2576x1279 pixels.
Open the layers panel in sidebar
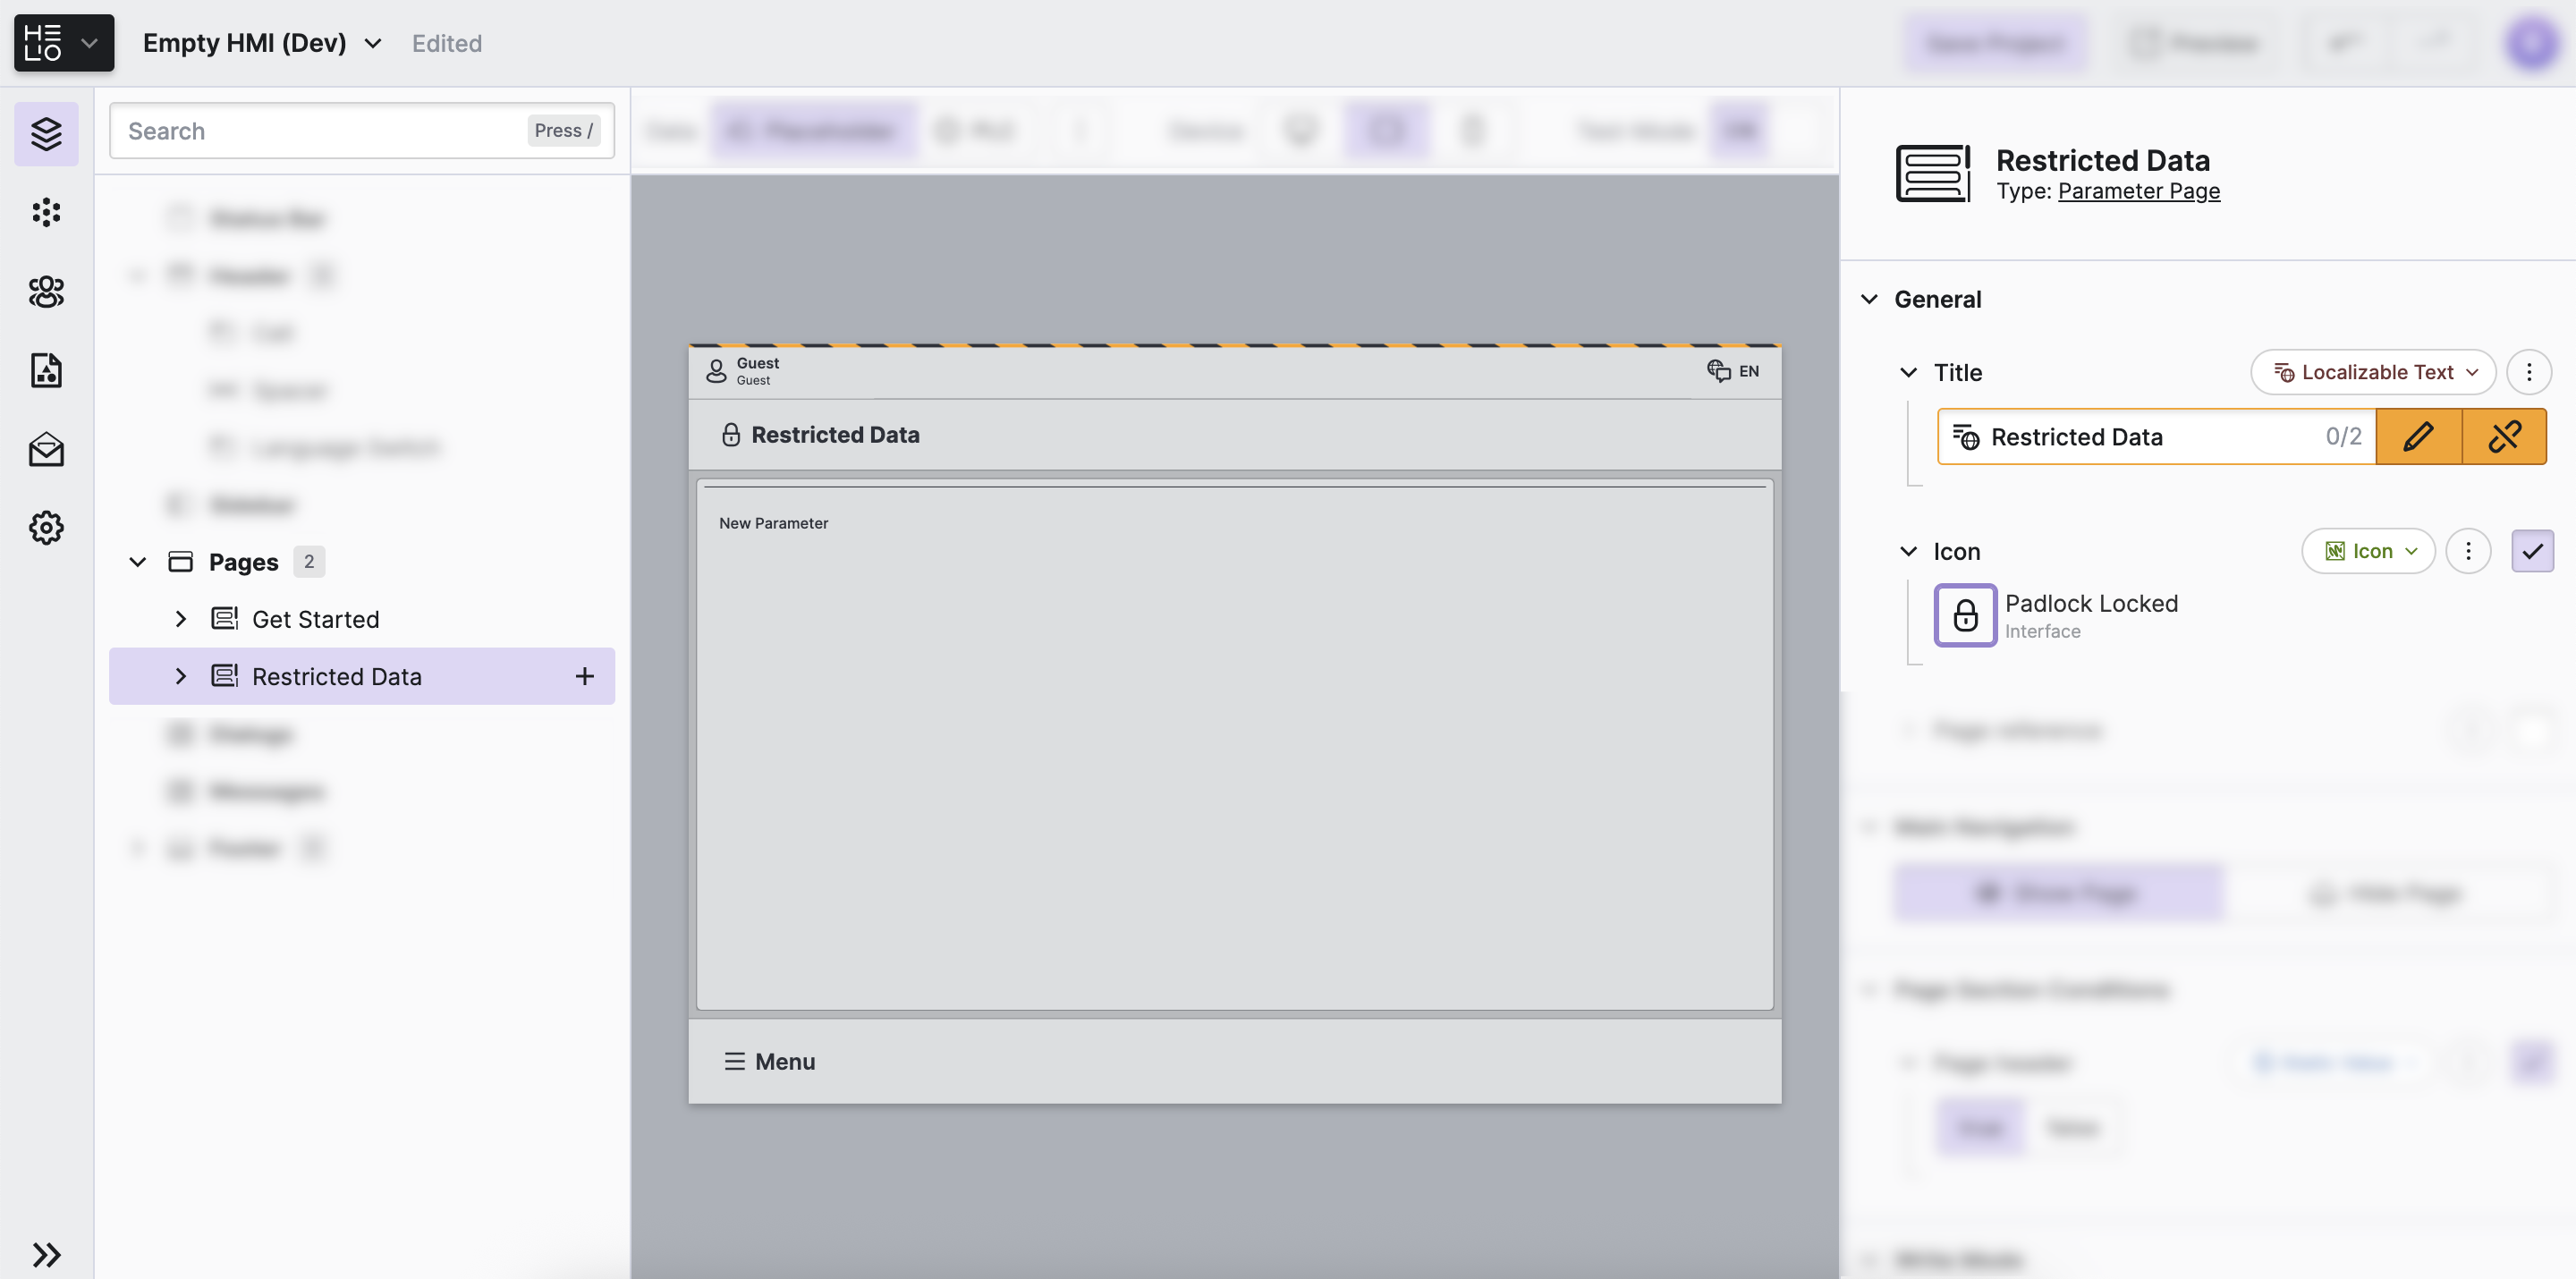[46, 133]
